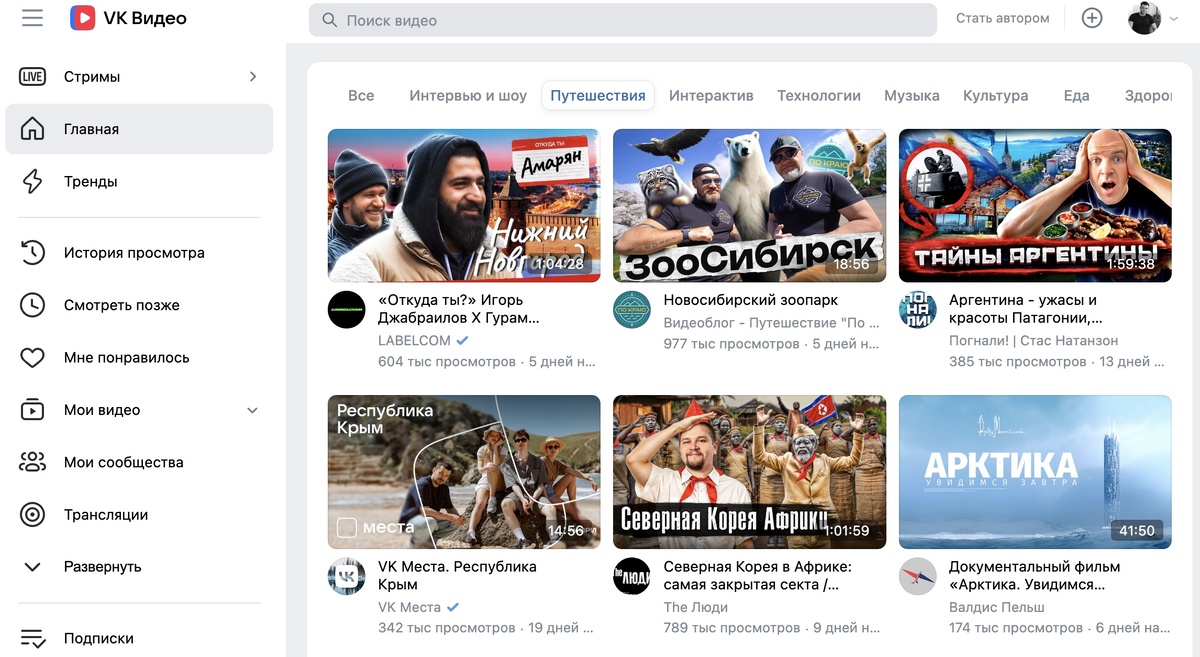Switch to Технологии tab
Image resolution: width=1200 pixels, height=657 pixels.
(819, 96)
